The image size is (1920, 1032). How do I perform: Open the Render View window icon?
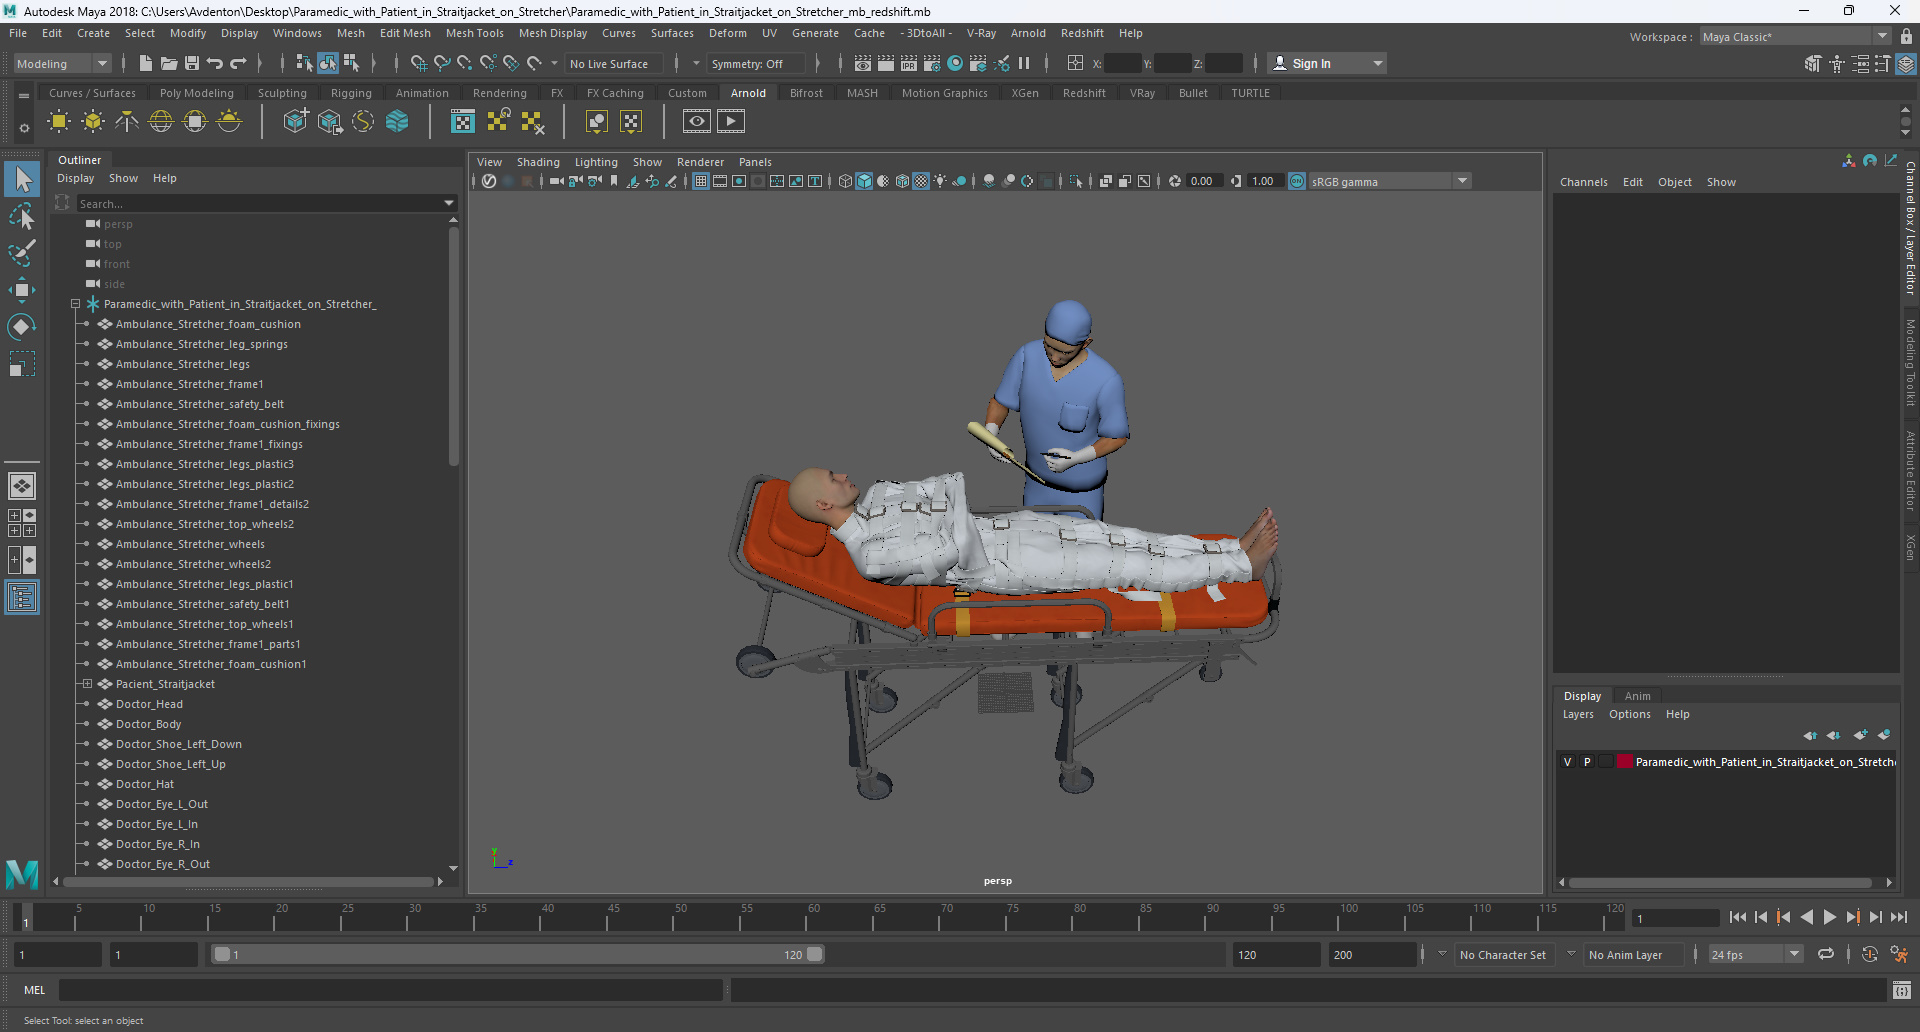(863, 63)
